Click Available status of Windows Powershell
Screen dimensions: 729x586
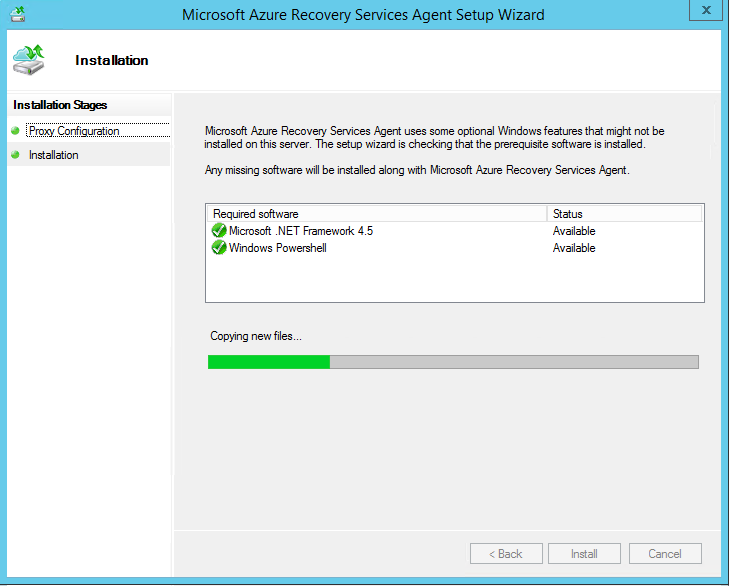tap(574, 248)
